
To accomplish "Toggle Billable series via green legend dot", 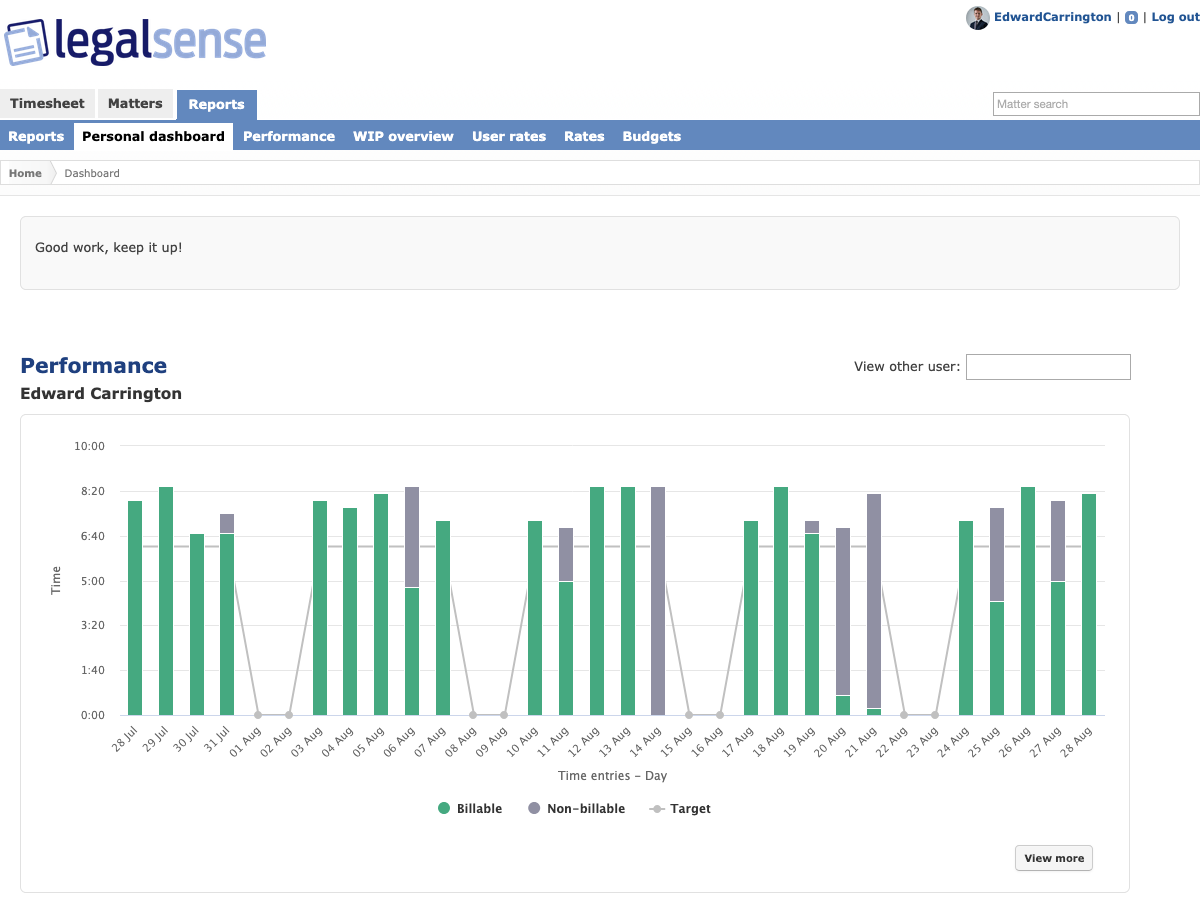I will click(444, 808).
